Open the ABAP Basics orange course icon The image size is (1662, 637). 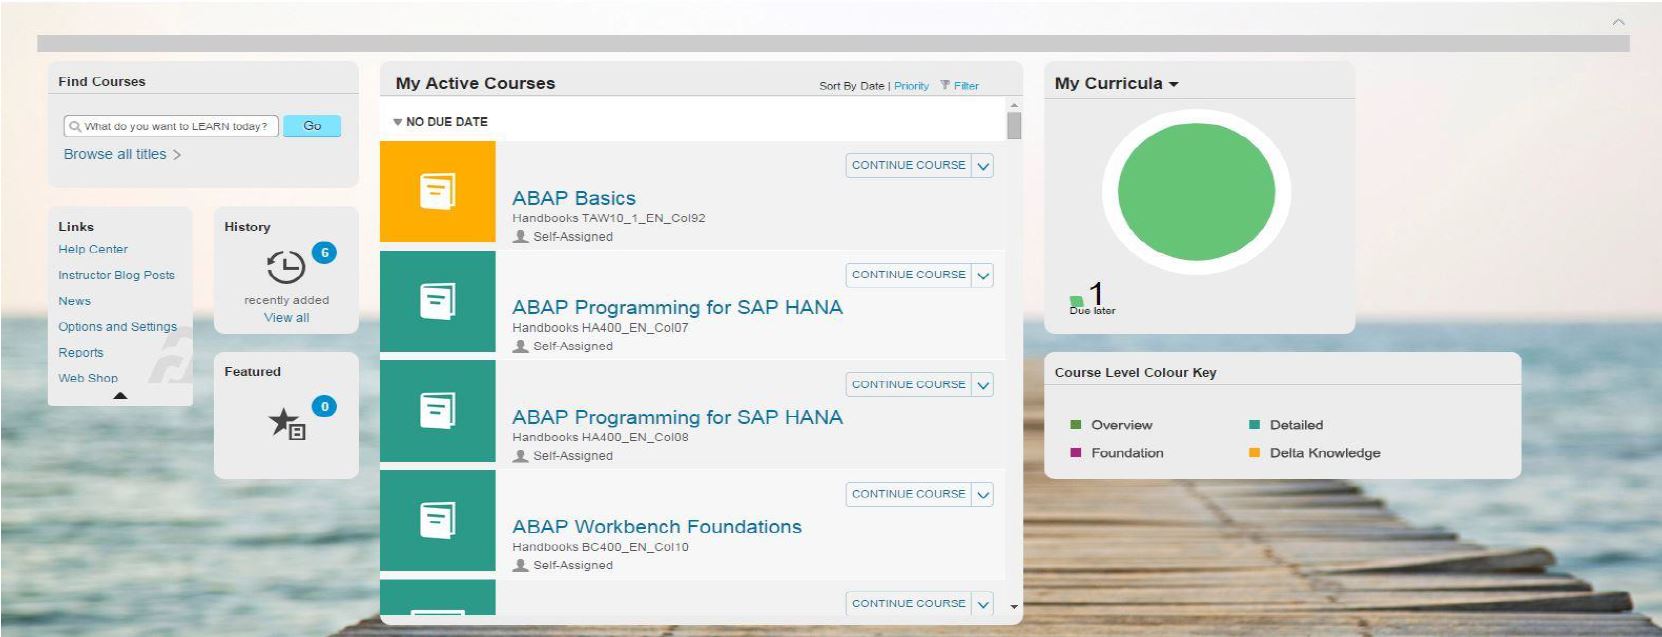click(437, 191)
